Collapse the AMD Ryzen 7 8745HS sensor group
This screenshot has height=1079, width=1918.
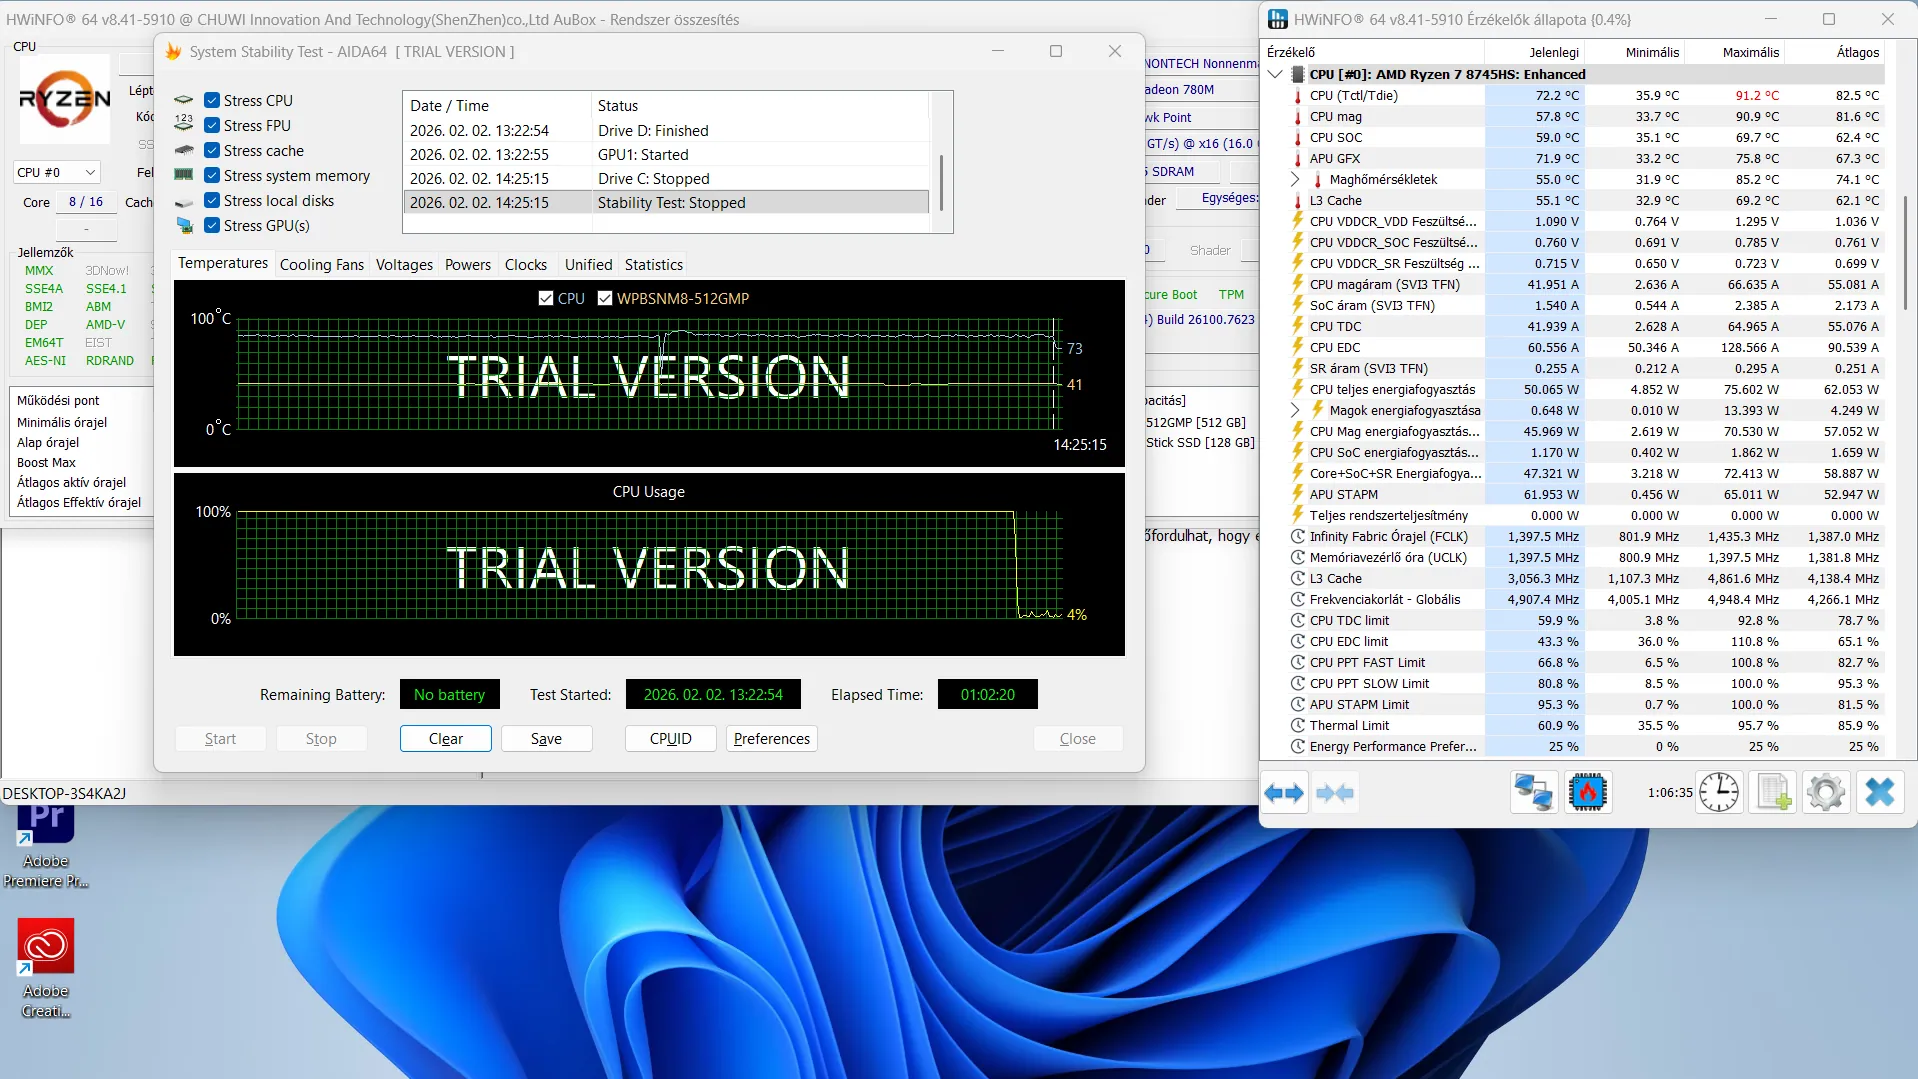1275,74
